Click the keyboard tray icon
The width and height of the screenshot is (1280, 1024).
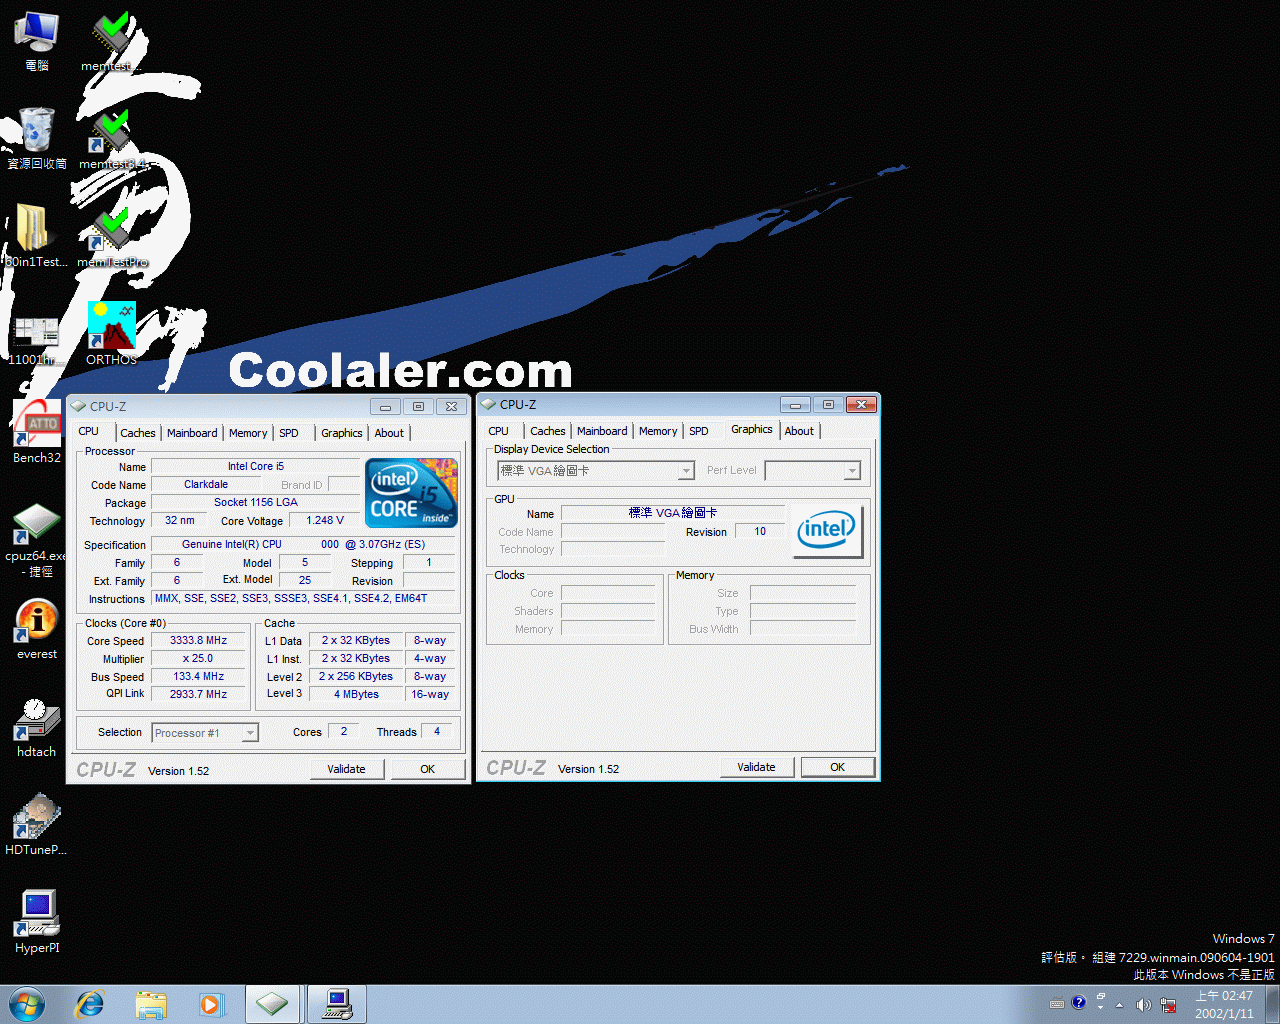point(1057,1003)
